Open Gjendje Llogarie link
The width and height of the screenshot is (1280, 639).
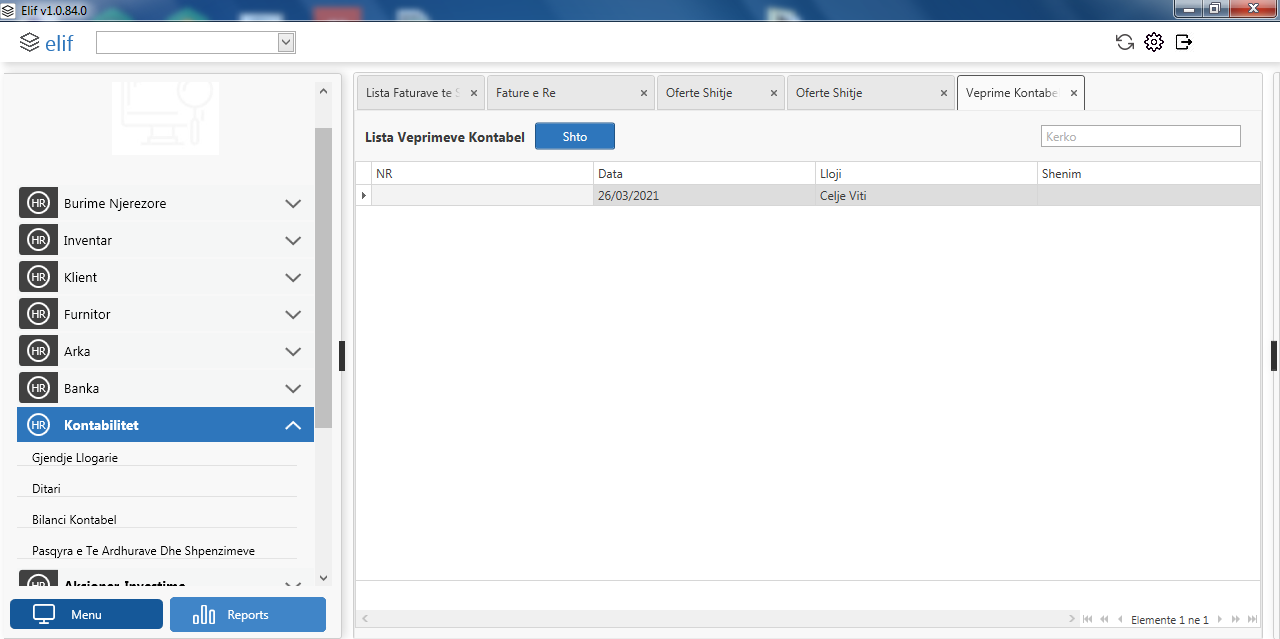pyautogui.click(x=75, y=458)
